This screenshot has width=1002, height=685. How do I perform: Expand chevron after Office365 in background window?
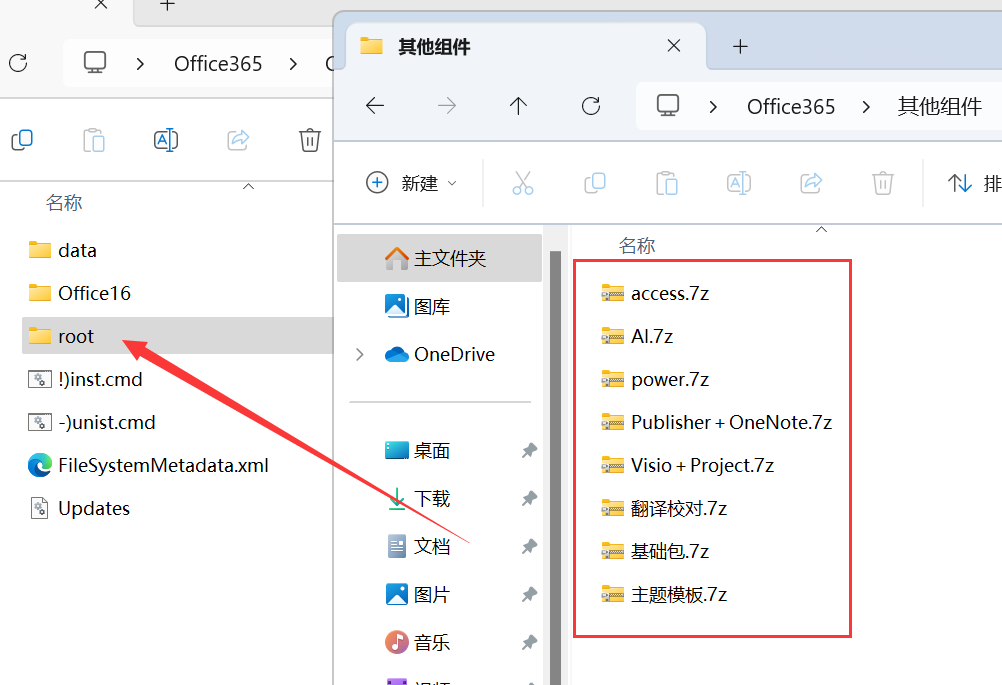pyautogui.click(x=293, y=64)
